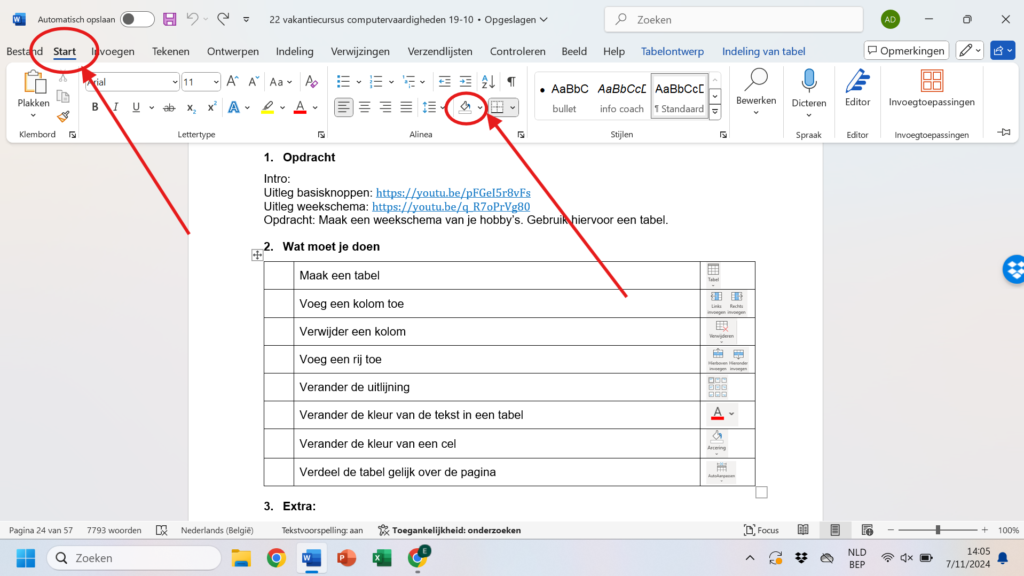This screenshot has height=576, width=1024.
Task: Adjust the zoom slider in status bar
Action: [x=937, y=530]
